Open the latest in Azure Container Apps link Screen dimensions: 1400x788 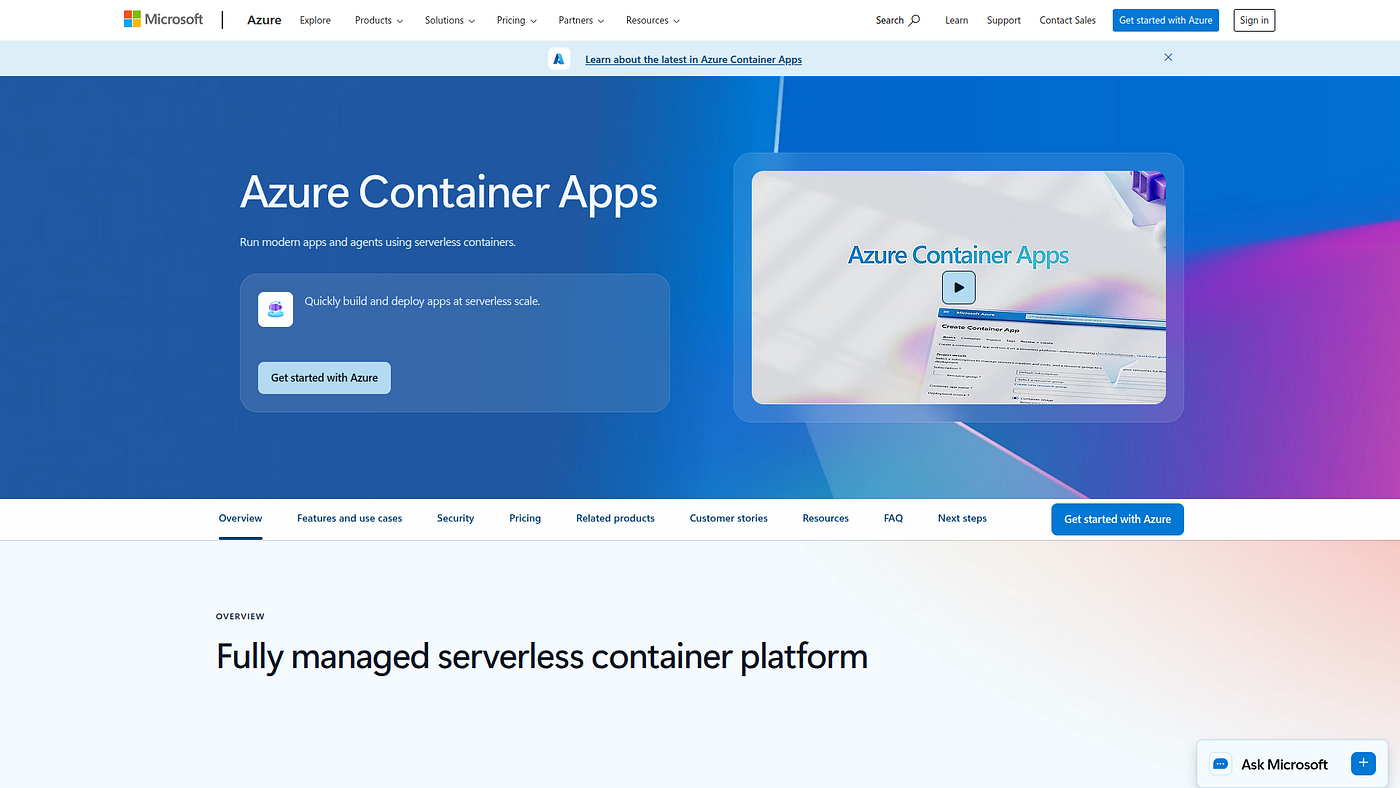point(693,60)
